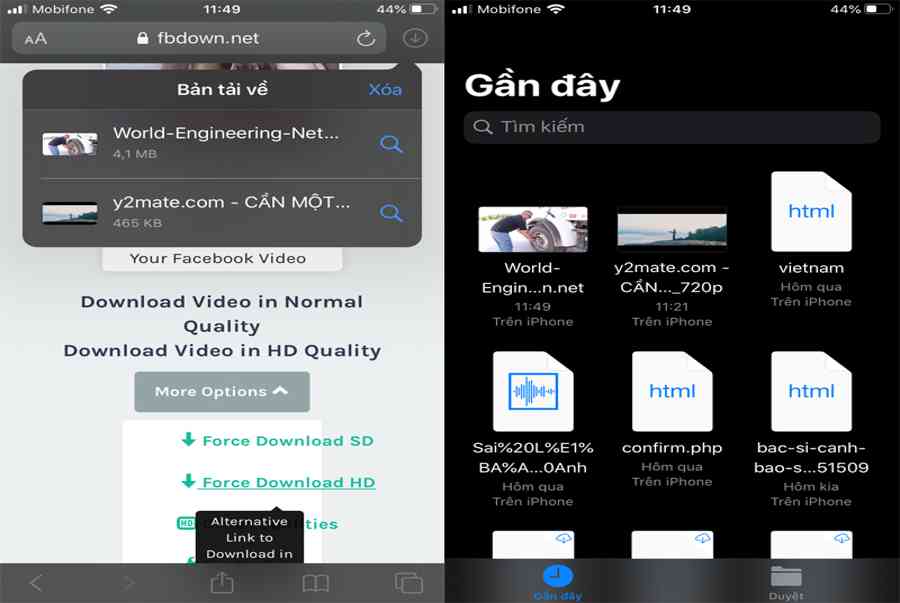Reload the fbdown.net page

point(366,38)
